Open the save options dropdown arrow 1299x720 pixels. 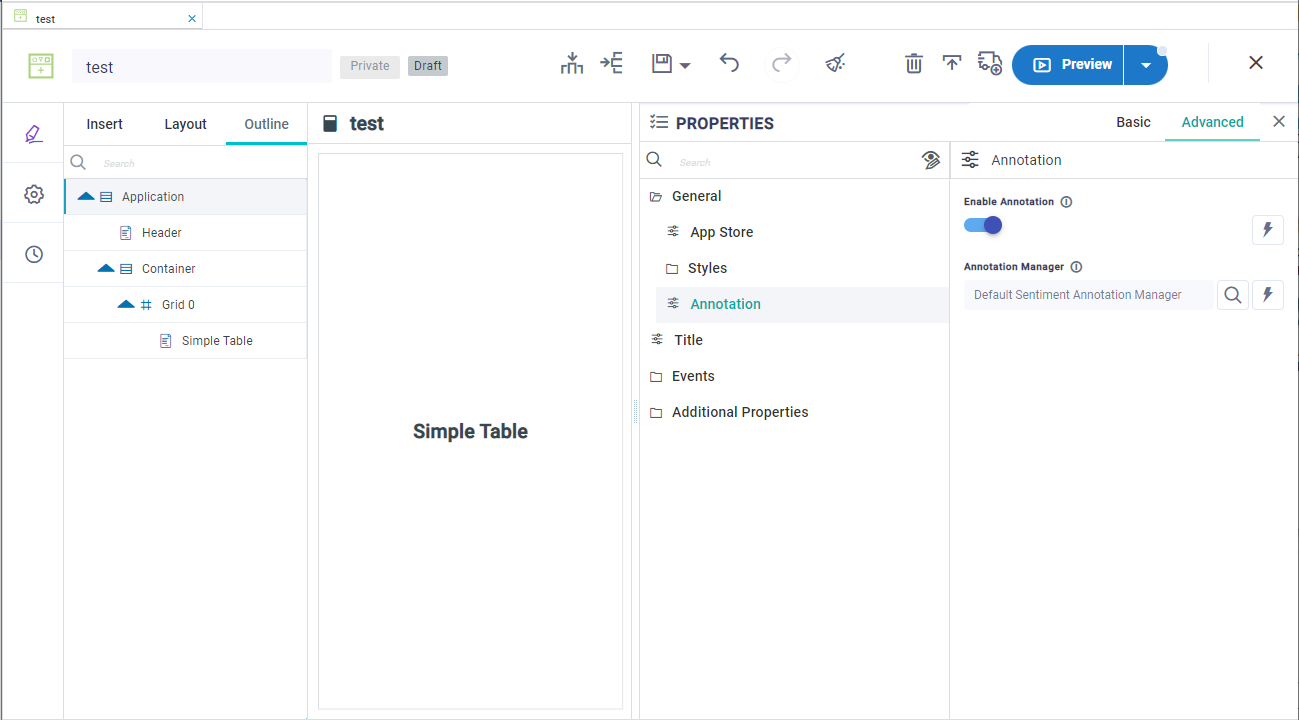pyautogui.click(x=685, y=66)
